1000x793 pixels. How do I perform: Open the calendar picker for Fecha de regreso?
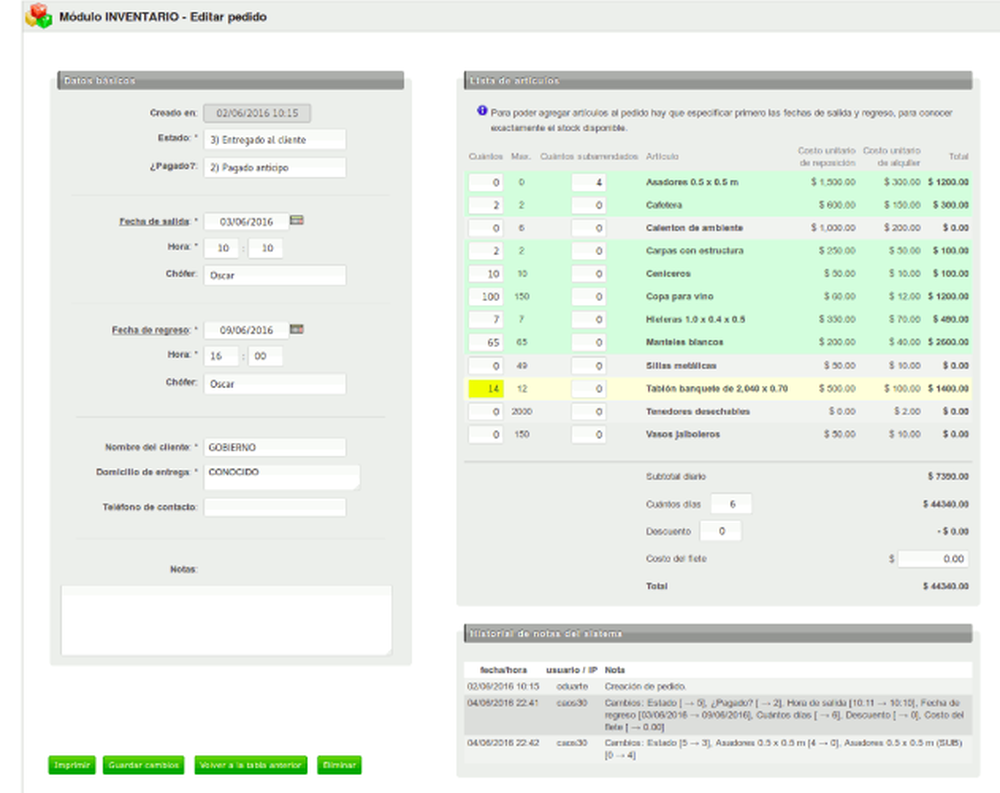click(298, 327)
